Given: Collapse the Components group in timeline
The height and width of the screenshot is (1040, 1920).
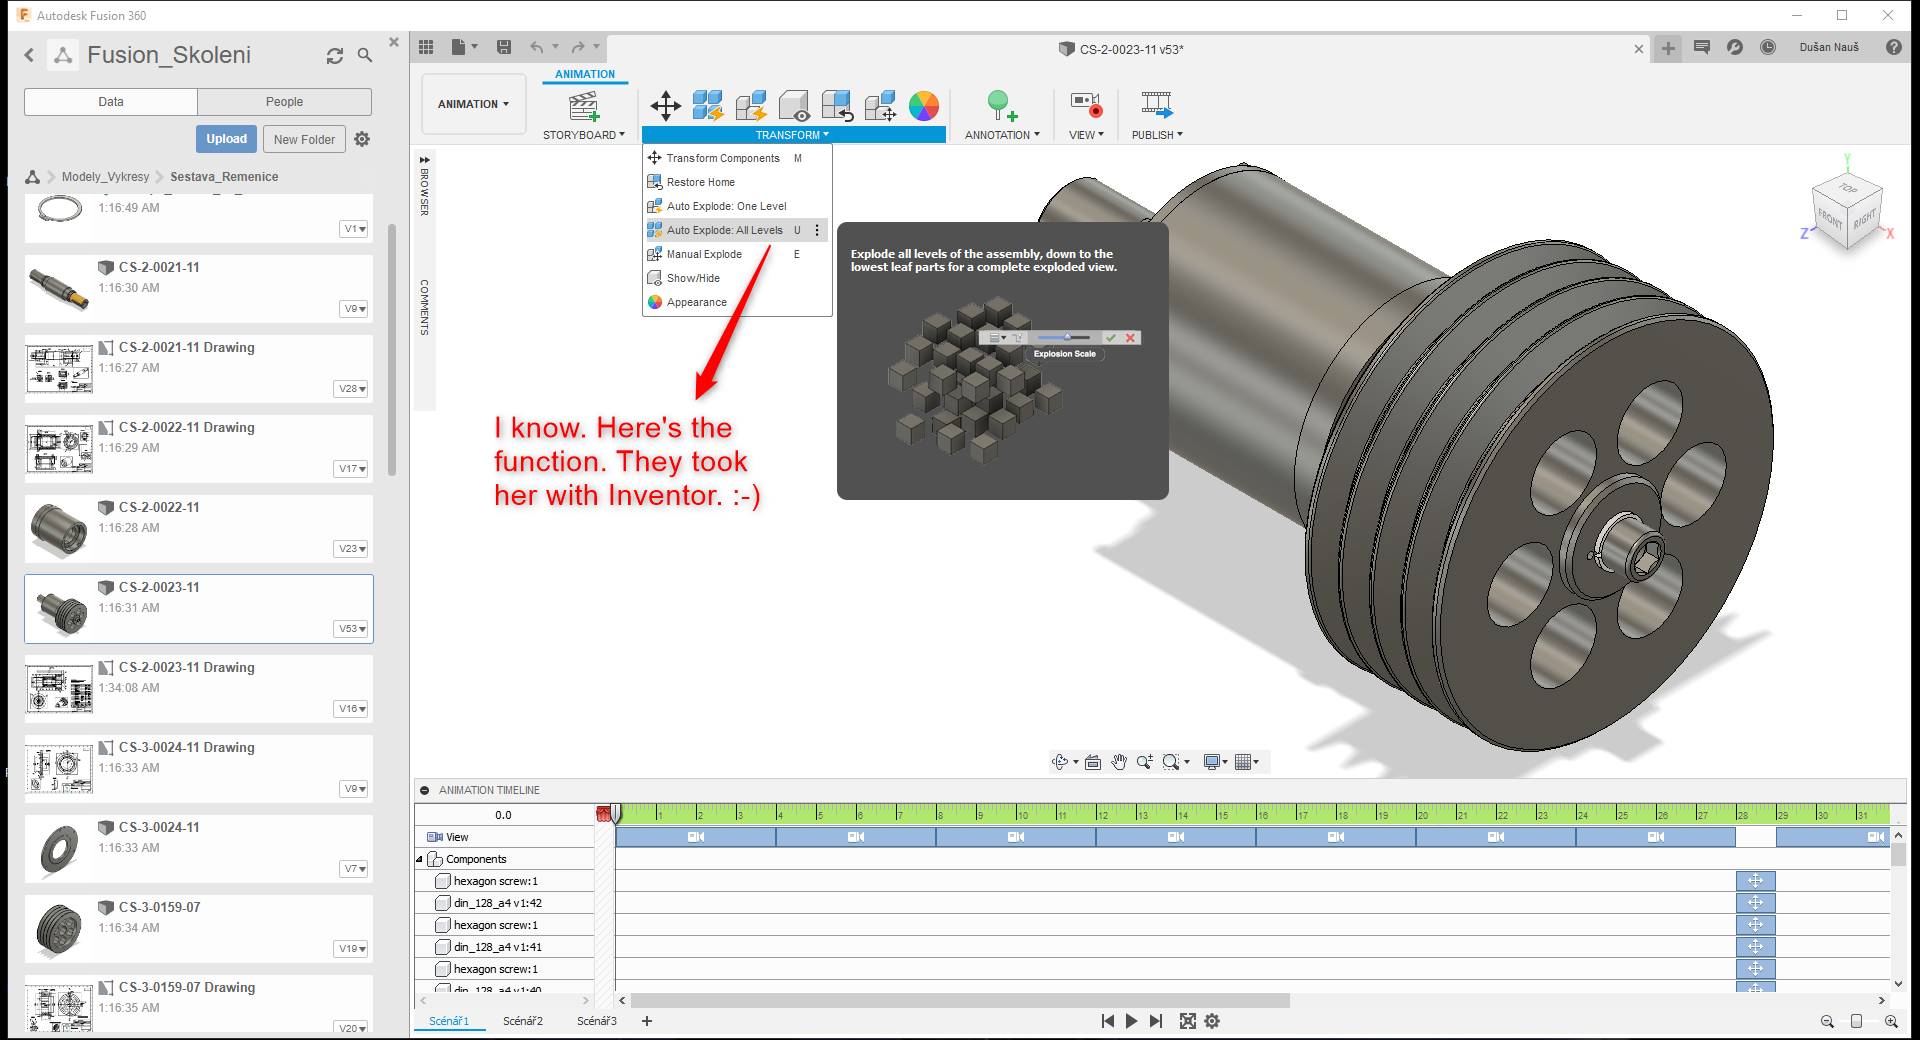Looking at the screenshot, I should (421, 859).
